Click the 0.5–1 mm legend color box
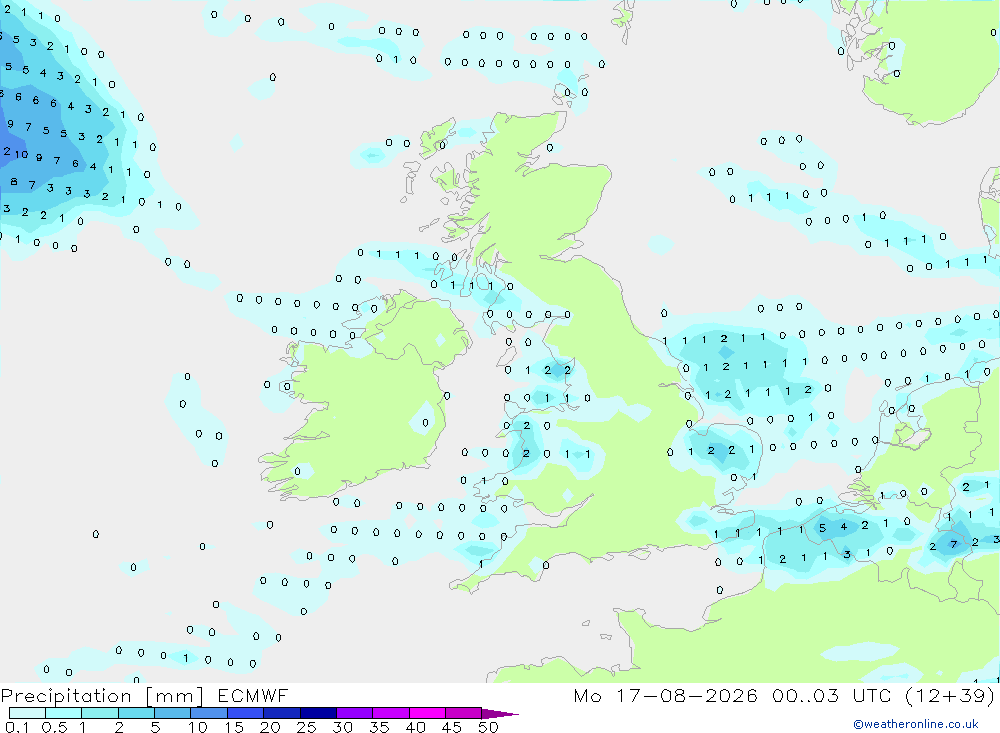 point(64,713)
